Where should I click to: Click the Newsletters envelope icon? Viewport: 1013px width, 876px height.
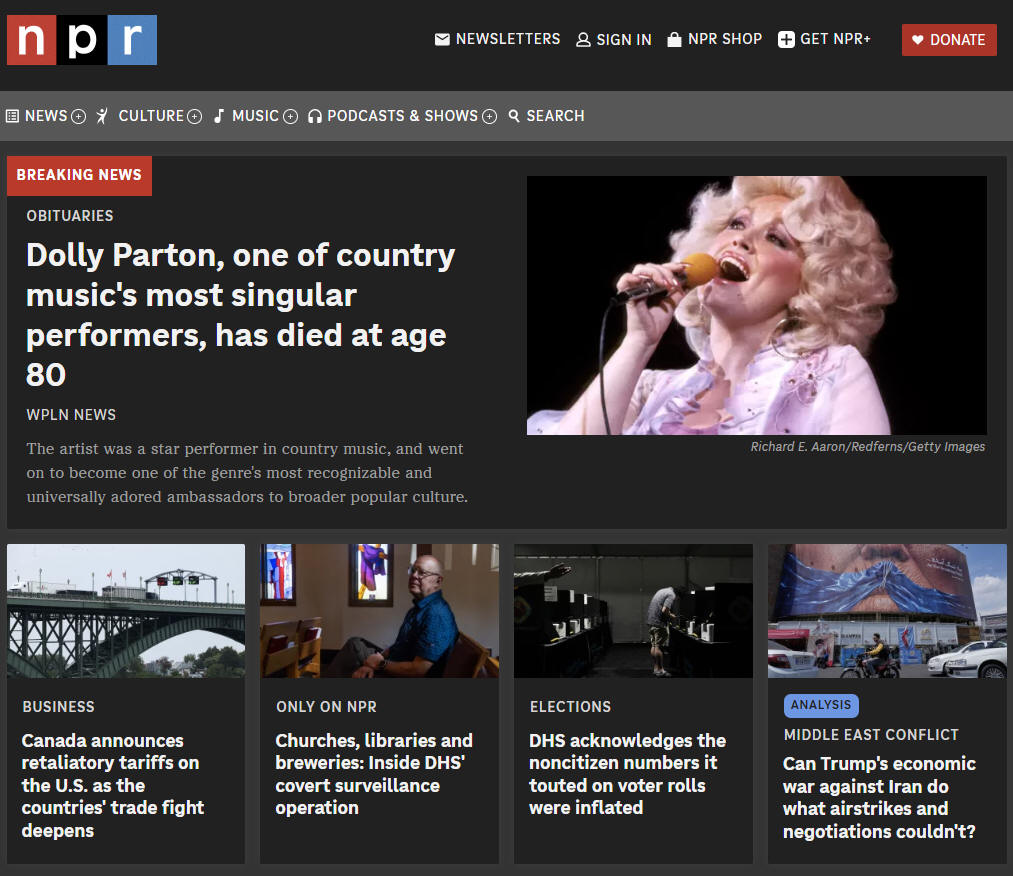(x=442, y=39)
